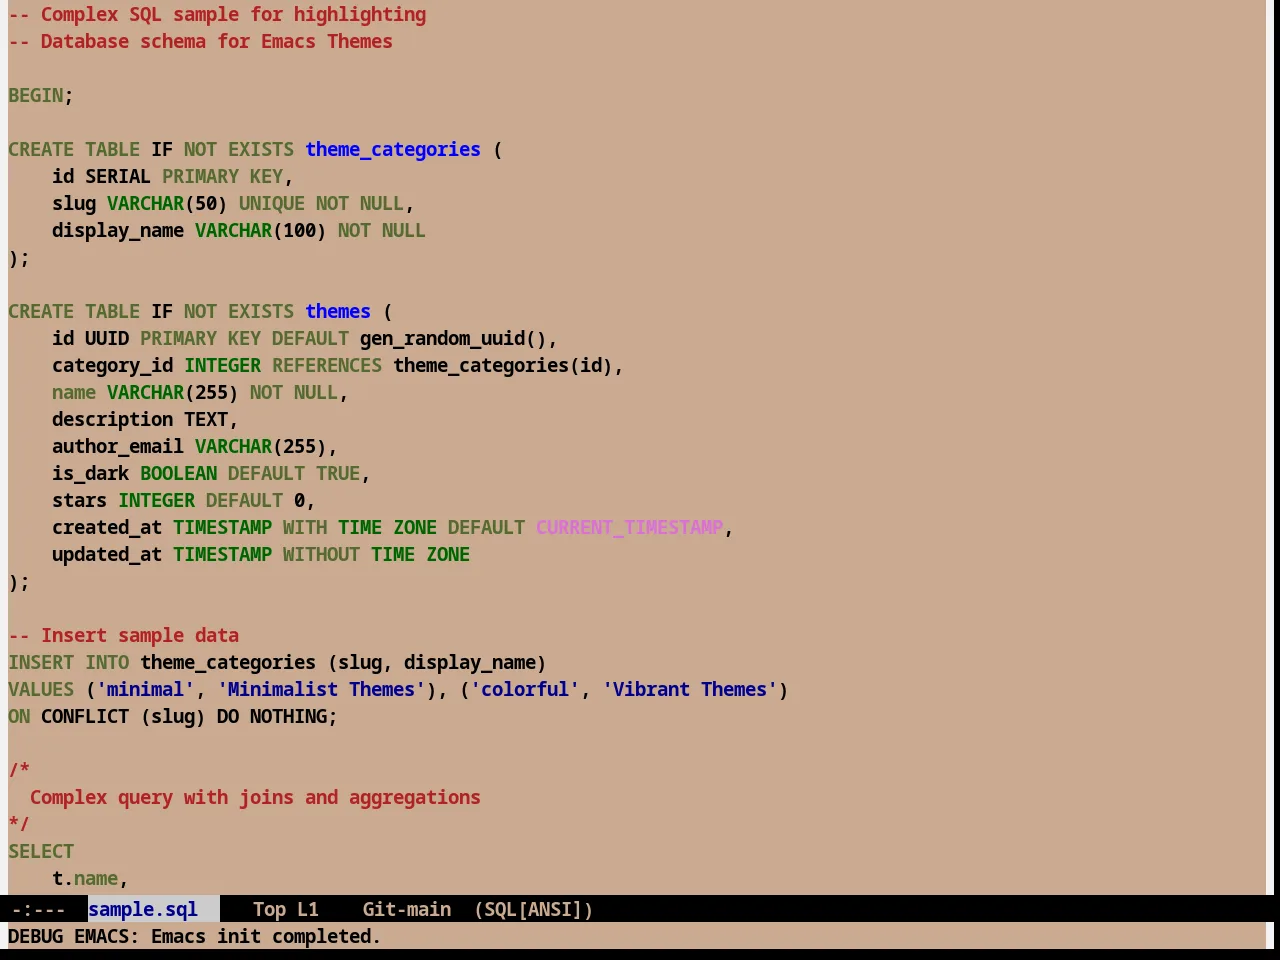This screenshot has width=1280, height=960.
Task: Click 'is_dark' column name
Action: 91,473
